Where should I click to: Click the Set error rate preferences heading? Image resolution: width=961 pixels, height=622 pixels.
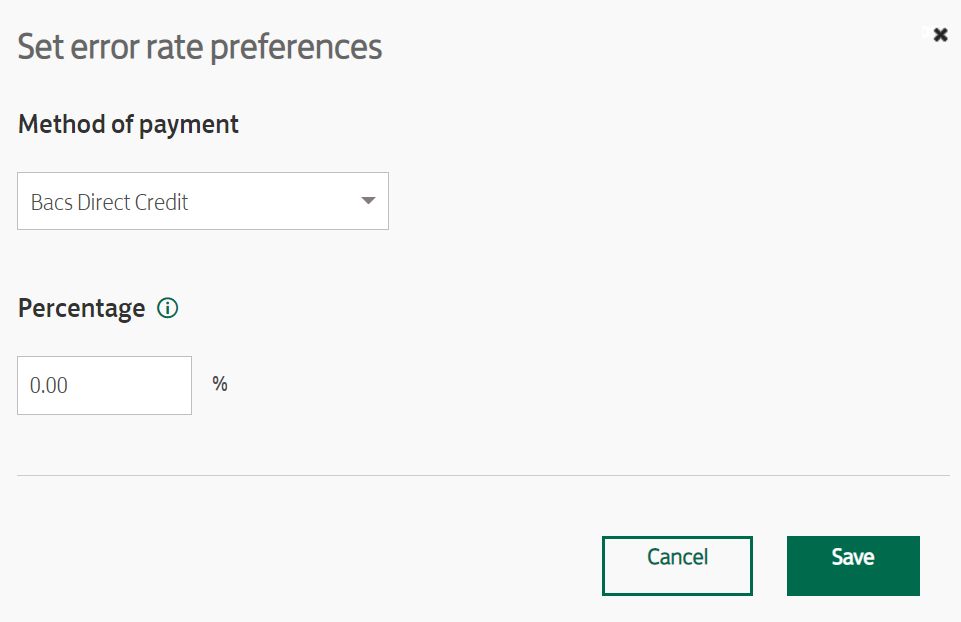coord(200,47)
